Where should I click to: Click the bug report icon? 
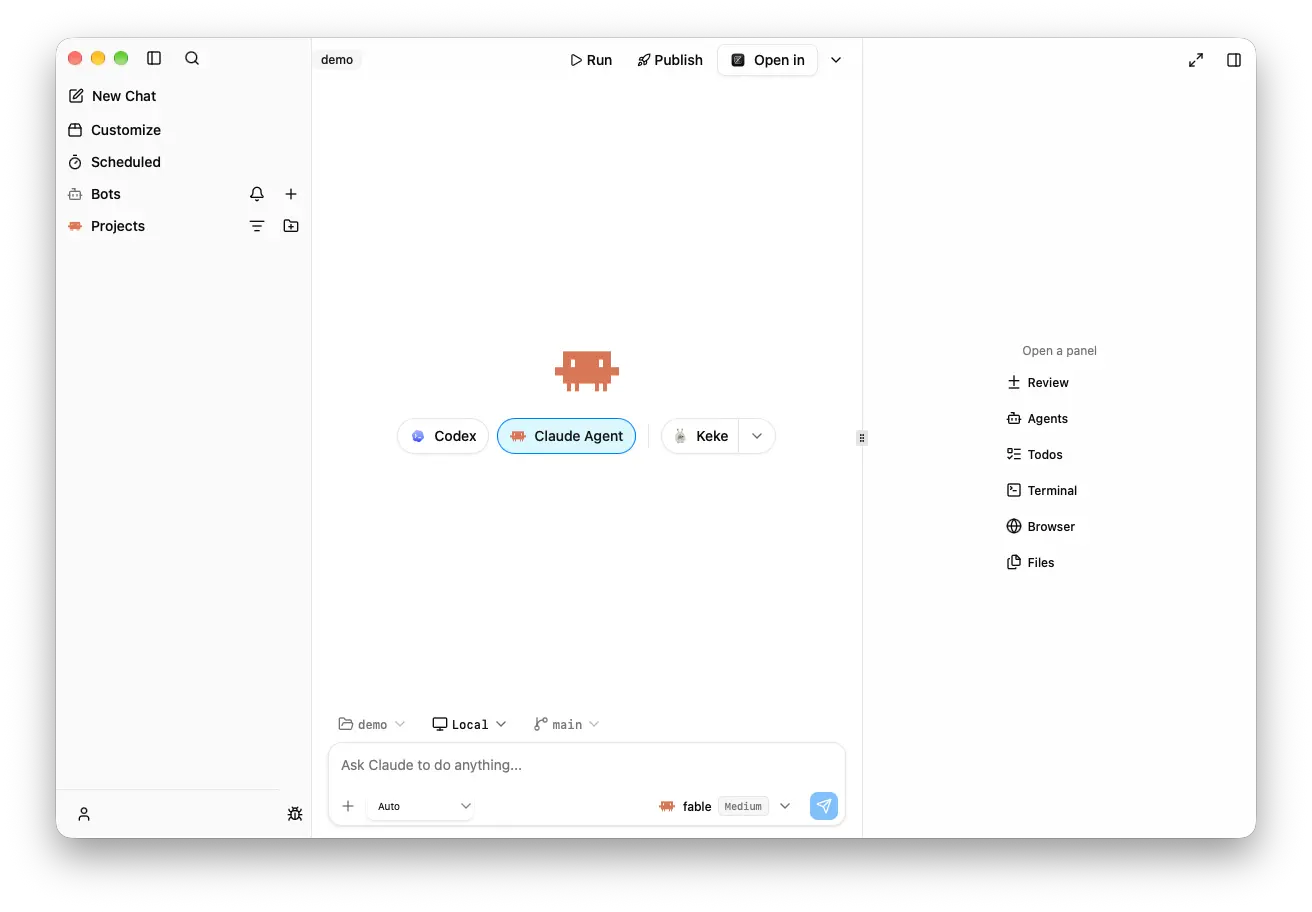pos(295,814)
